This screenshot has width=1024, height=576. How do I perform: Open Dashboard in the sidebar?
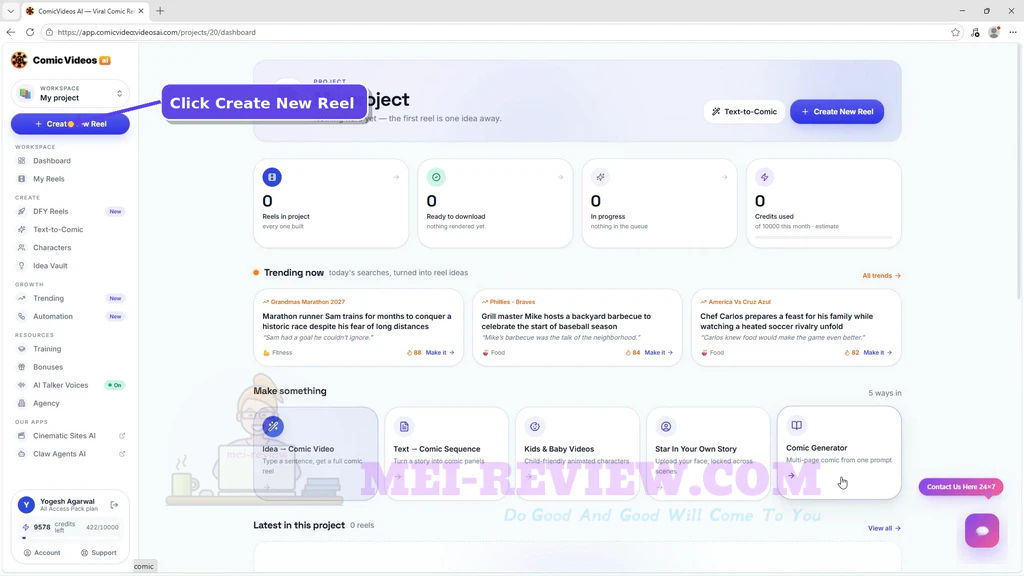pos(52,161)
